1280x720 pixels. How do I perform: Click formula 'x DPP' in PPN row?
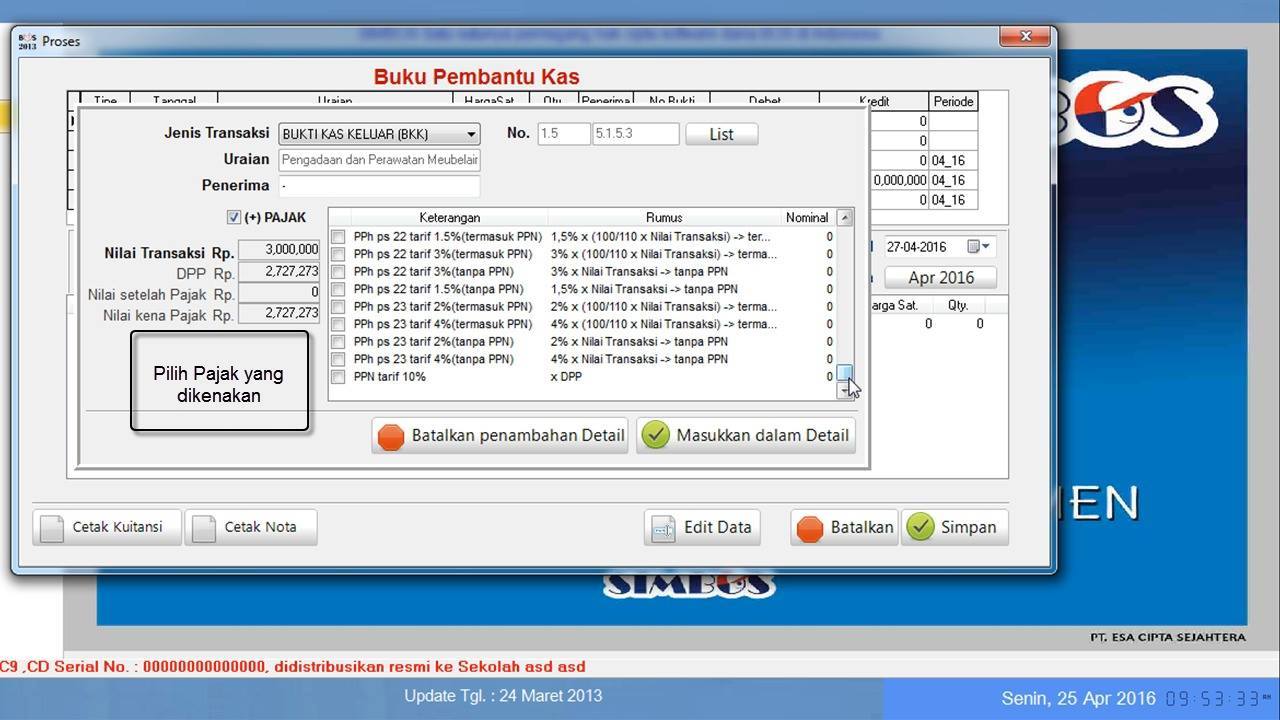(x=565, y=377)
